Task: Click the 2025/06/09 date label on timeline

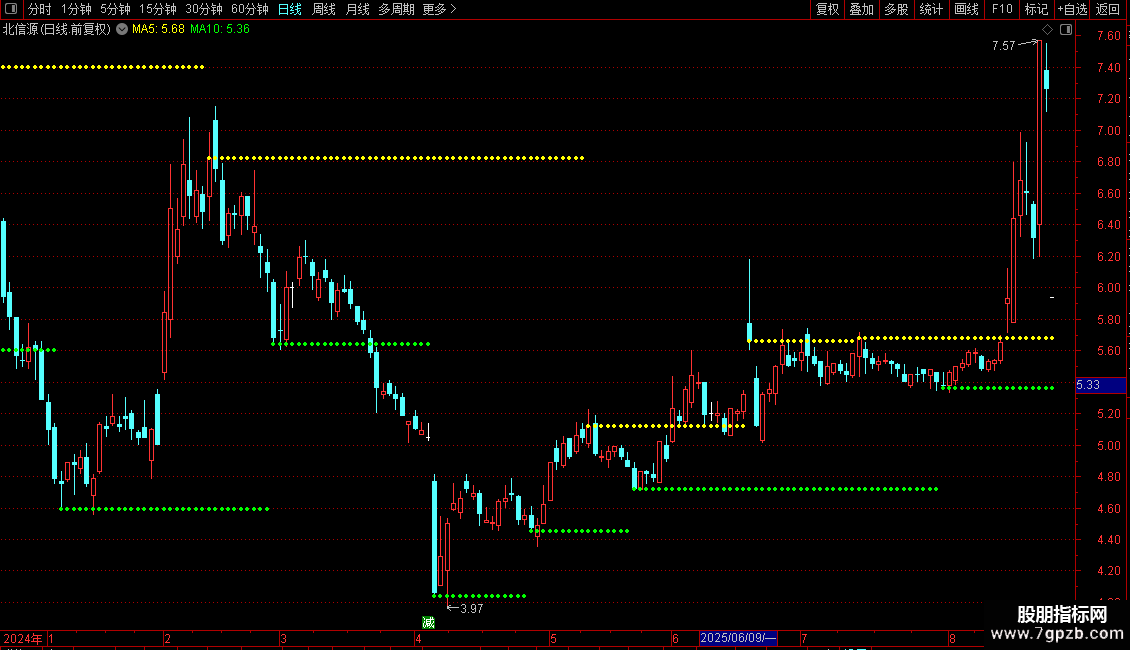Action: coord(738,638)
